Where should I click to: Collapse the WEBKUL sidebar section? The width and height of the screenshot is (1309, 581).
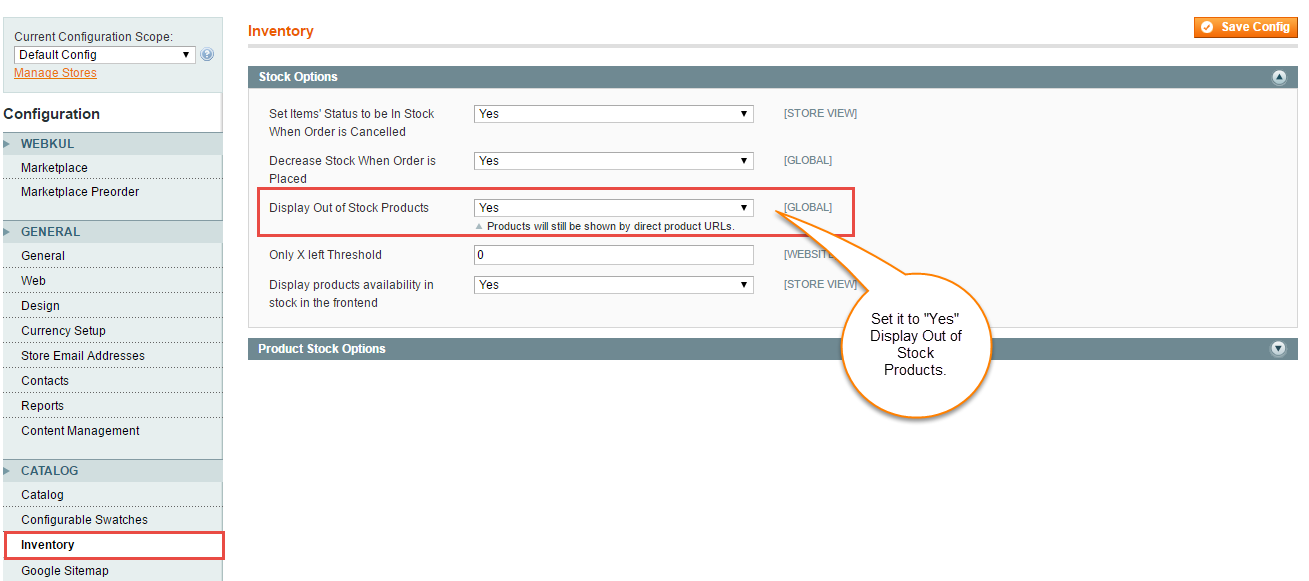click(47, 143)
